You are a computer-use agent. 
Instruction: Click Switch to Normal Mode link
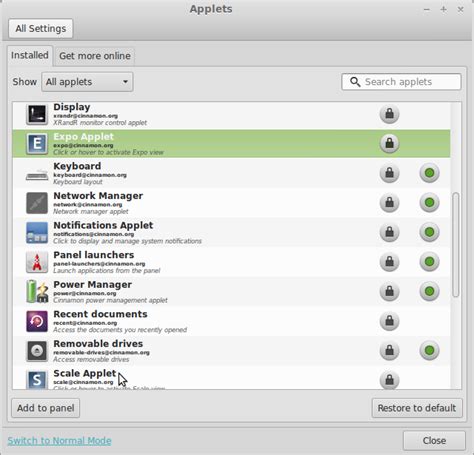coord(59,441)
